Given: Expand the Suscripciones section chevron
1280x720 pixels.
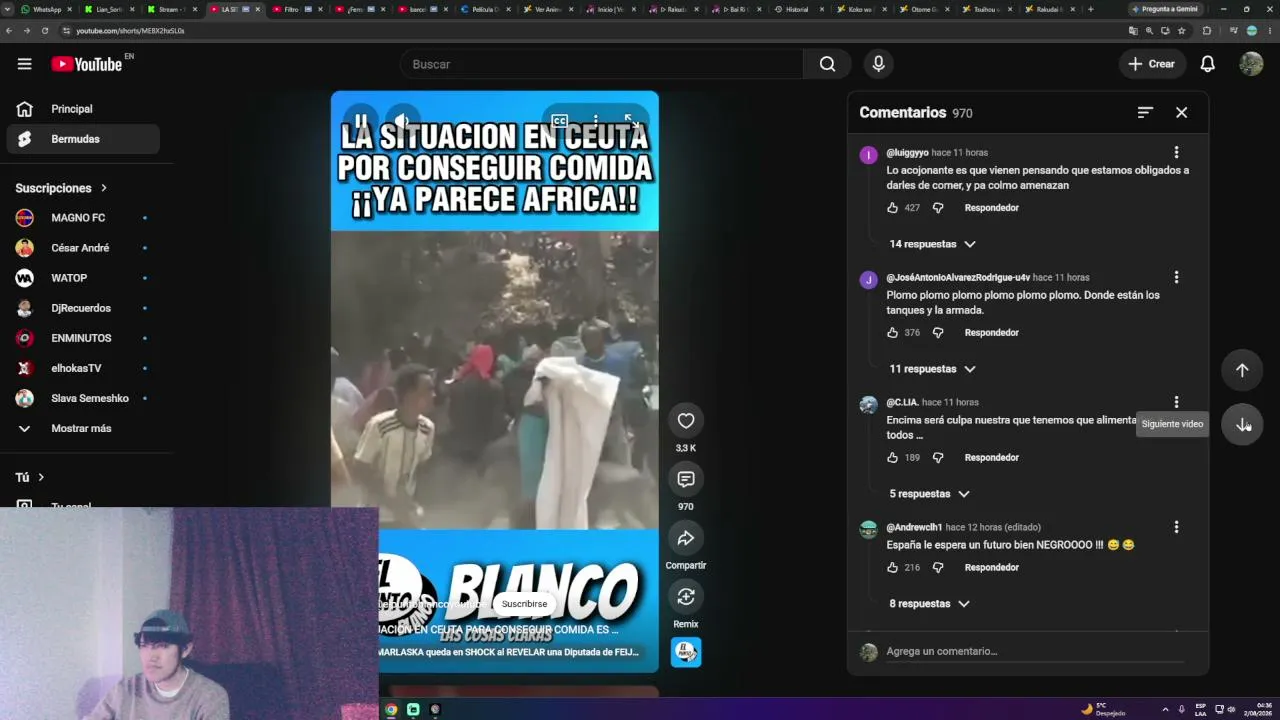Looking at the screenshot, I should coord(103,188).
